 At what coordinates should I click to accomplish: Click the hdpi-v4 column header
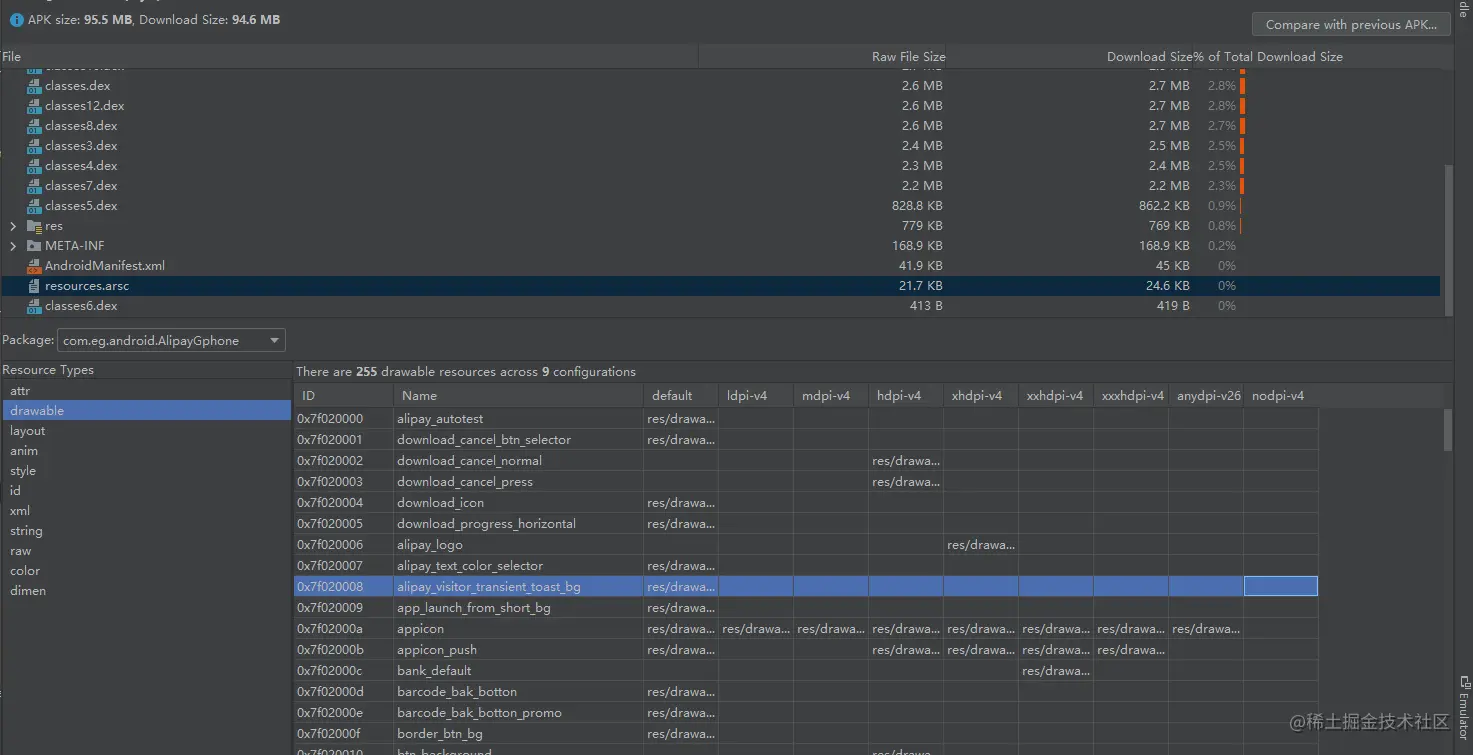click(x=906, y=396)
